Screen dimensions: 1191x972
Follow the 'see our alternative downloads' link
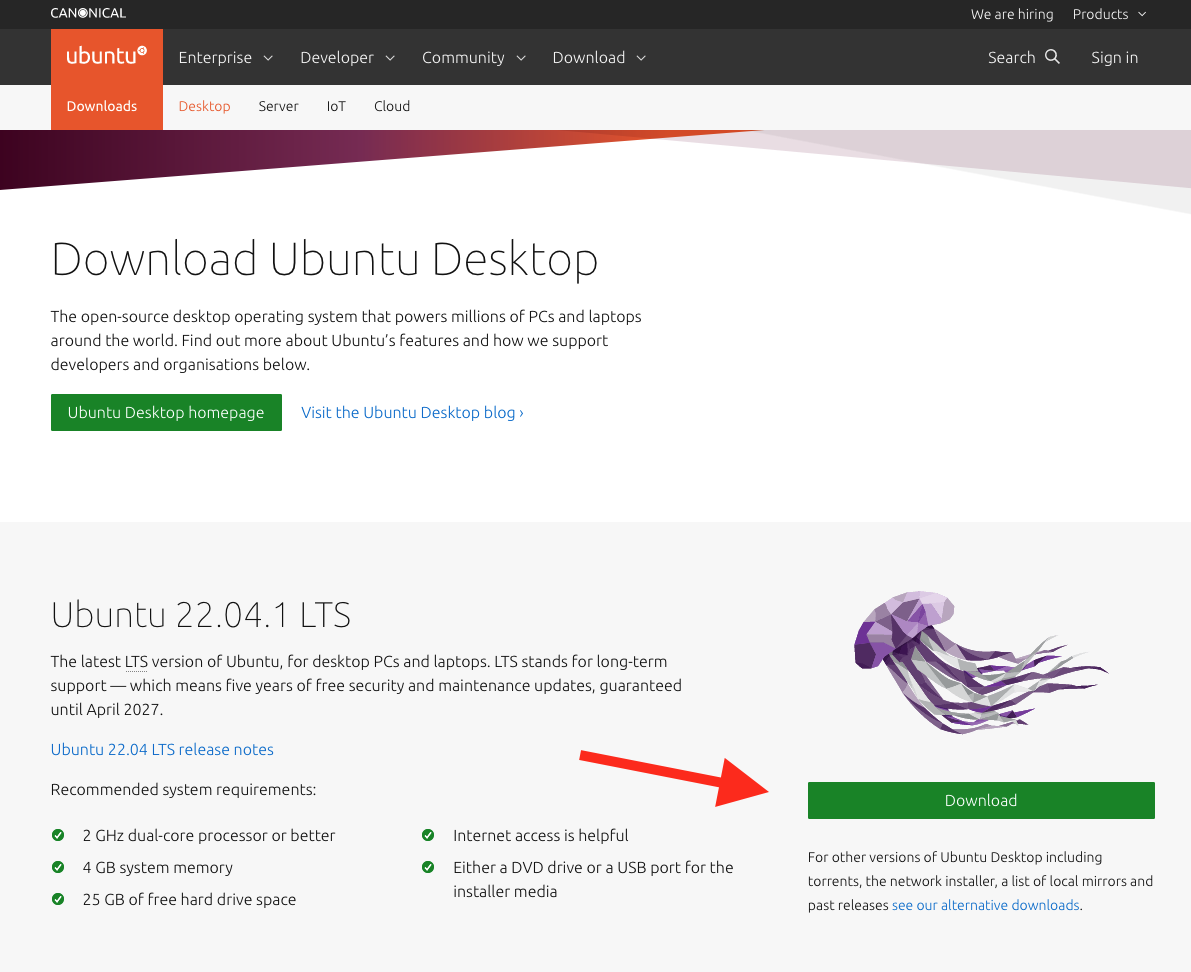pyautogui.click(x=985, y=905)
